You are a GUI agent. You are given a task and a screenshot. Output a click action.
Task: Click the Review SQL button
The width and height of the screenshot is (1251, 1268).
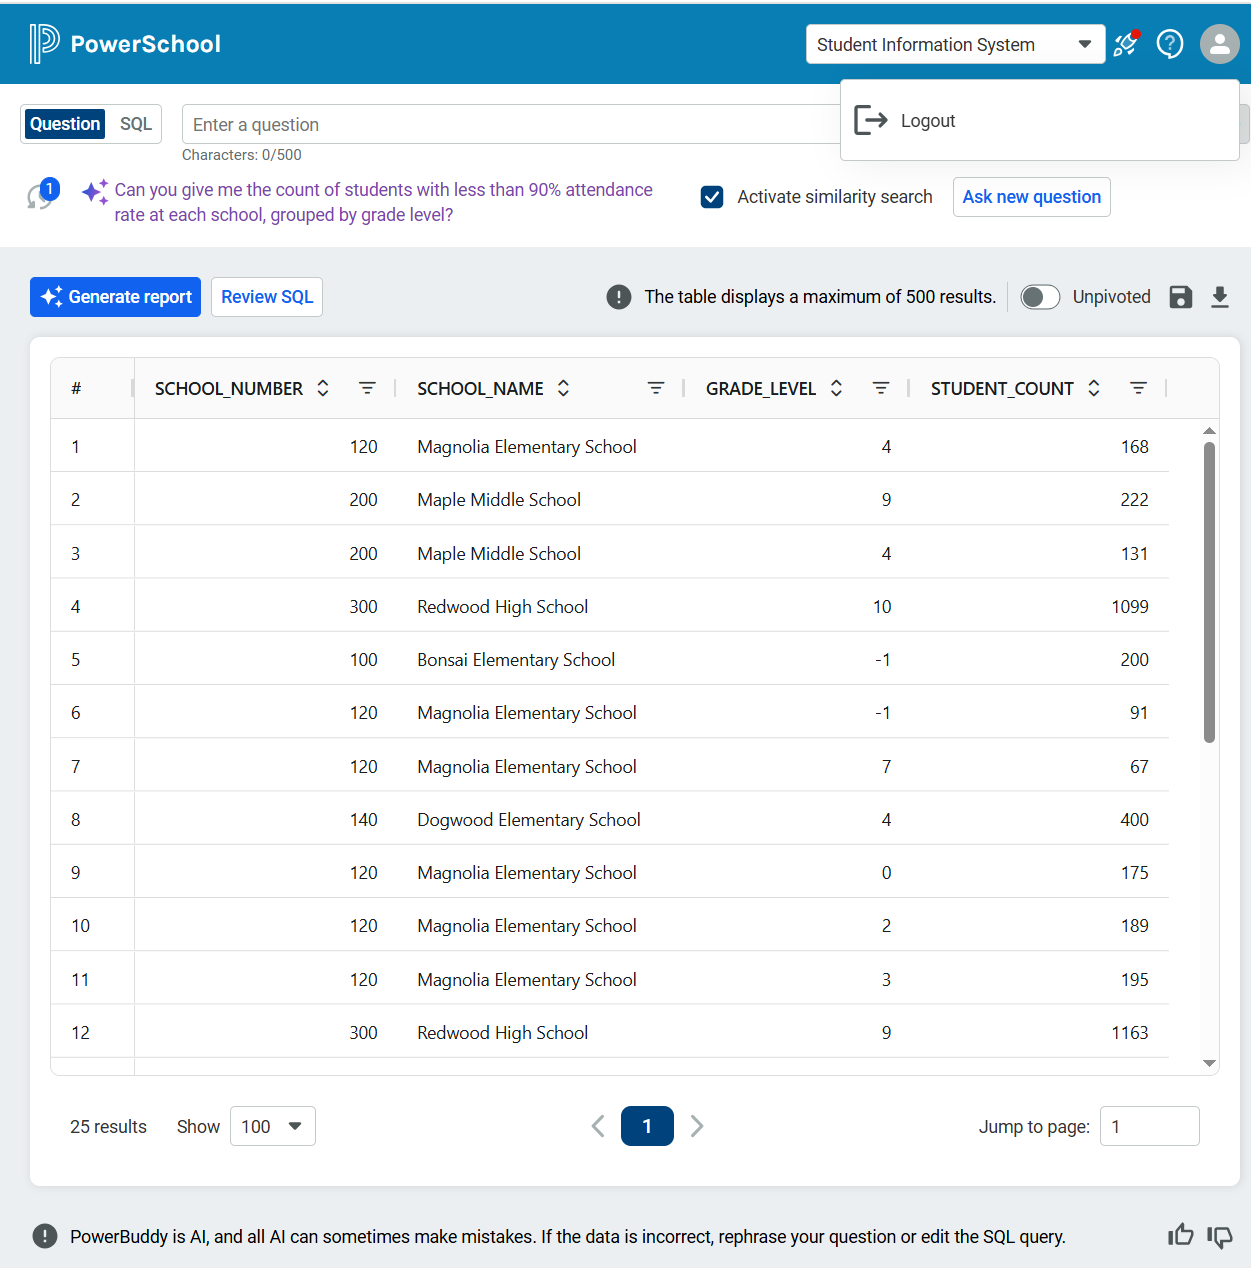click(x=267, y=297)
